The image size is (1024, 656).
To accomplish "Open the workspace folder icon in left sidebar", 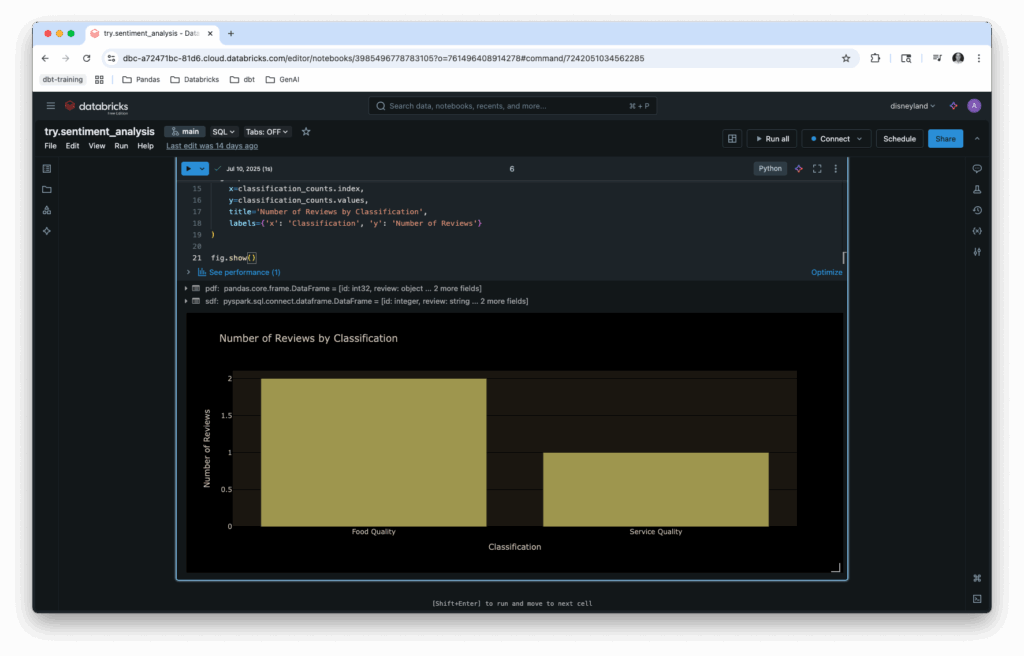I will (x=47, y=189).
